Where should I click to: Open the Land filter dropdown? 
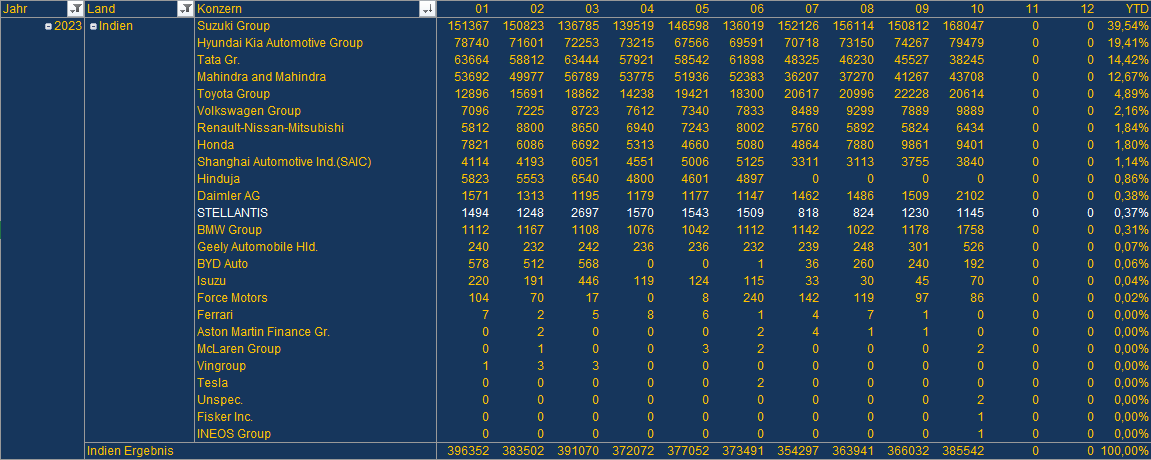tap(186, 9)
